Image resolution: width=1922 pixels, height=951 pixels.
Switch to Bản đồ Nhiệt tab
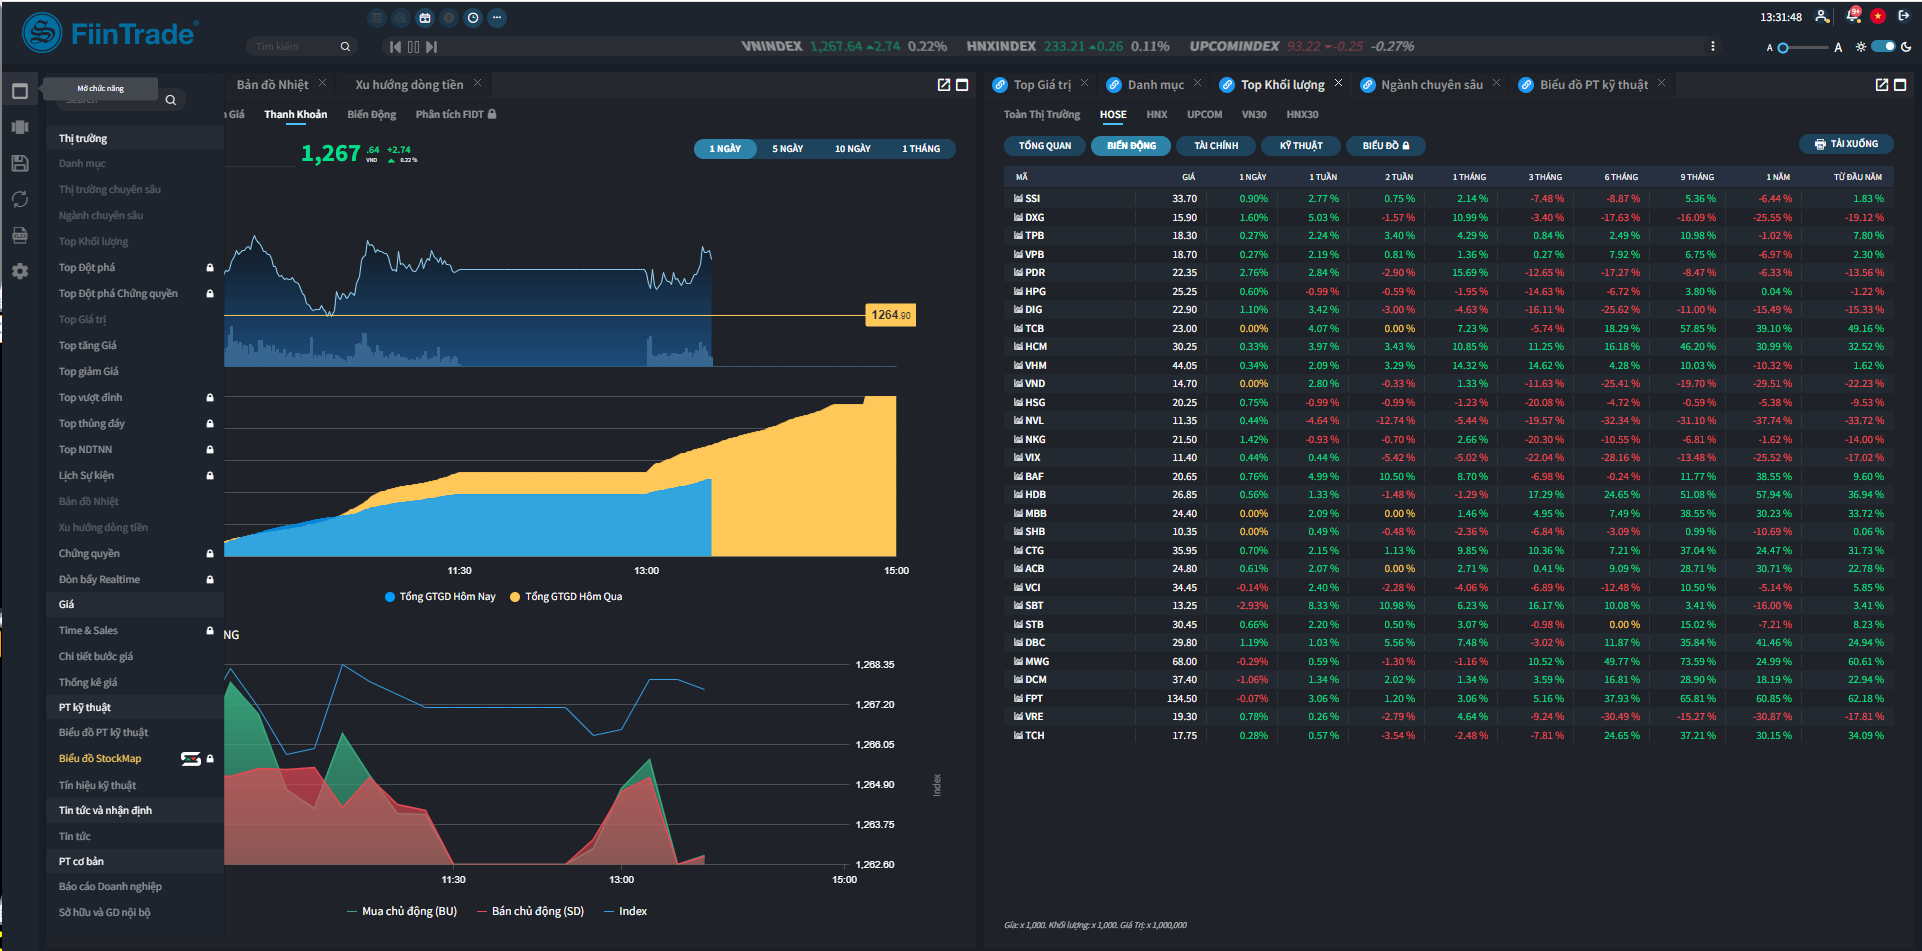pyautogui.click(x=272, y=85)
